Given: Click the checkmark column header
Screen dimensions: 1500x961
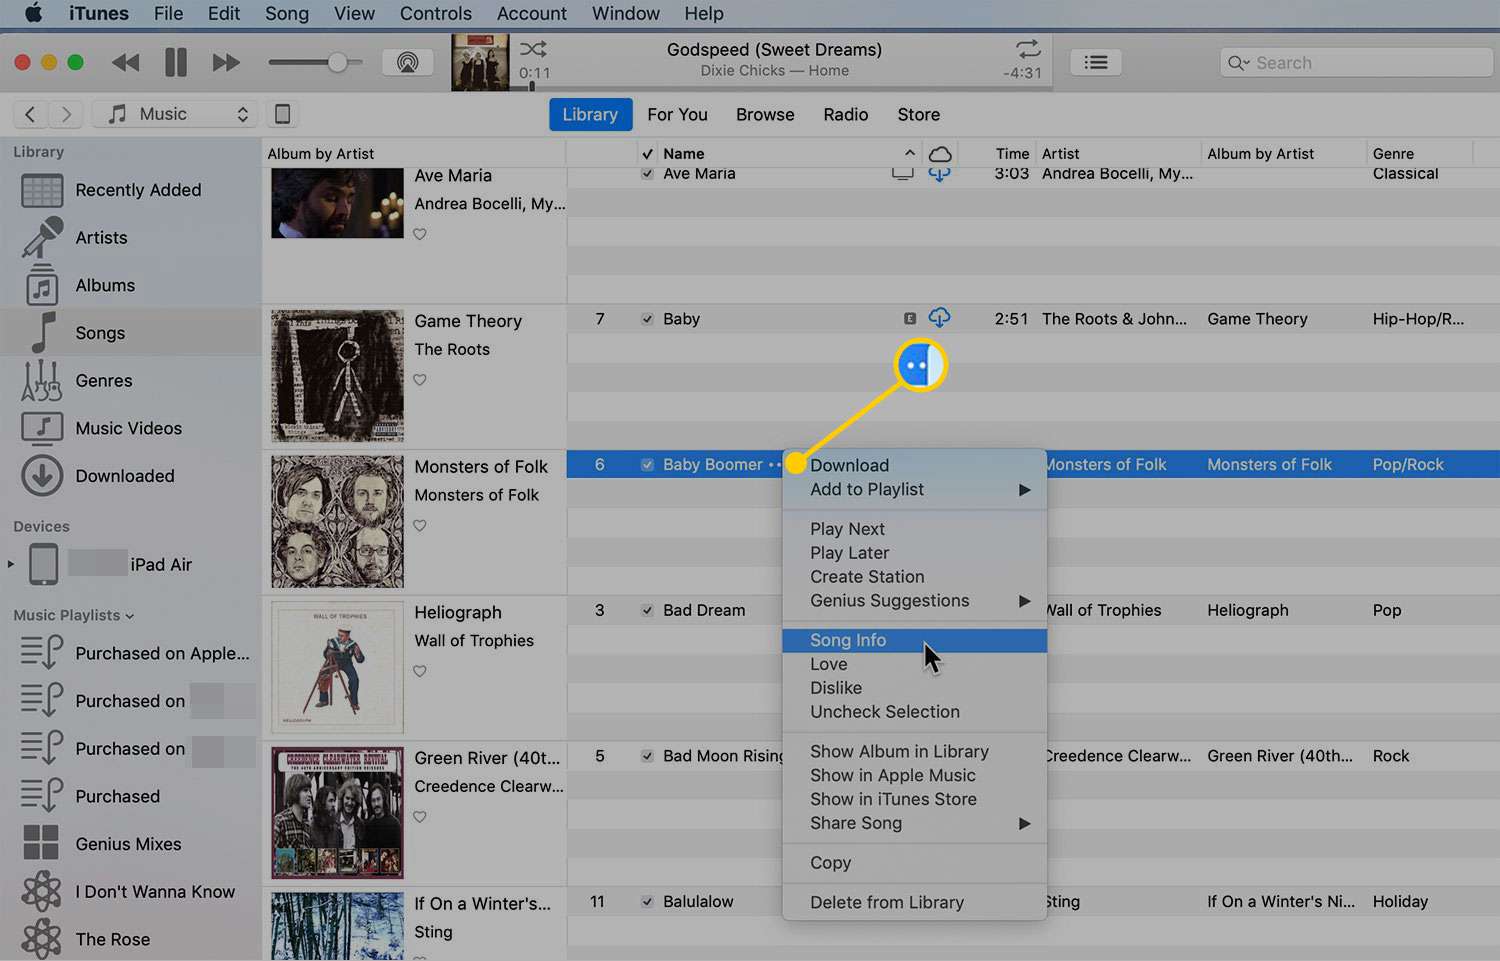Looking at the screenshot, I should (647, 153).
